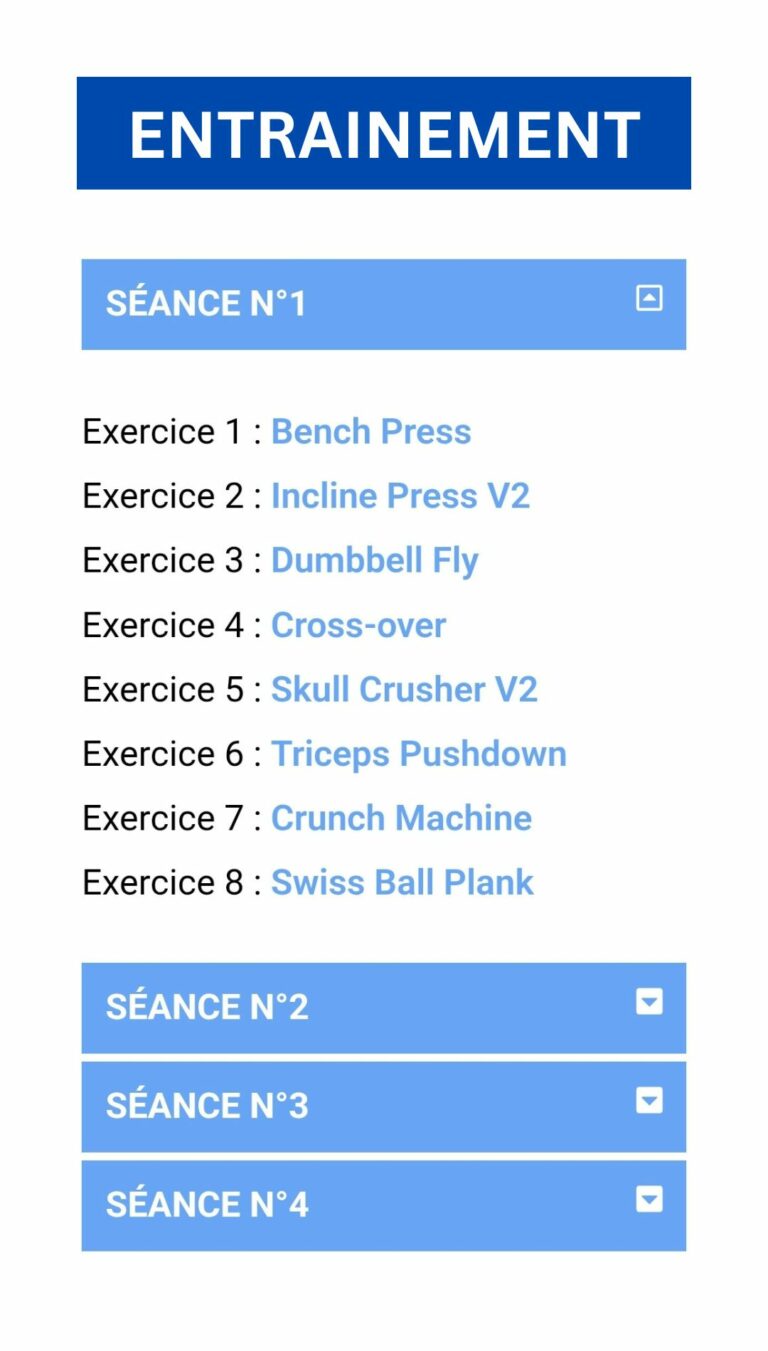Open Séance N°4 using its arrow icon

649,1199
